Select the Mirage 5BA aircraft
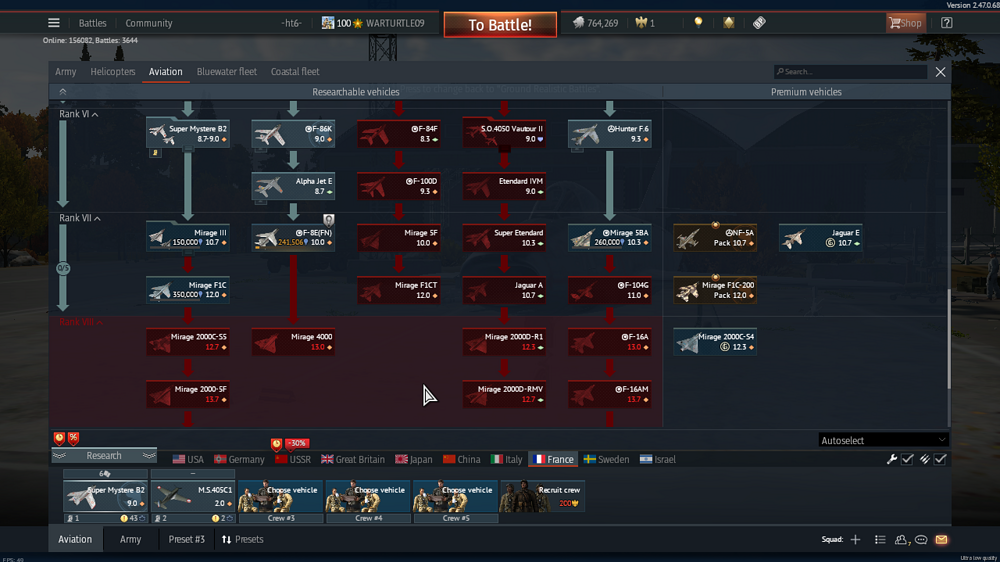Viewport: 1000px width, 562px height. (610, 237)
